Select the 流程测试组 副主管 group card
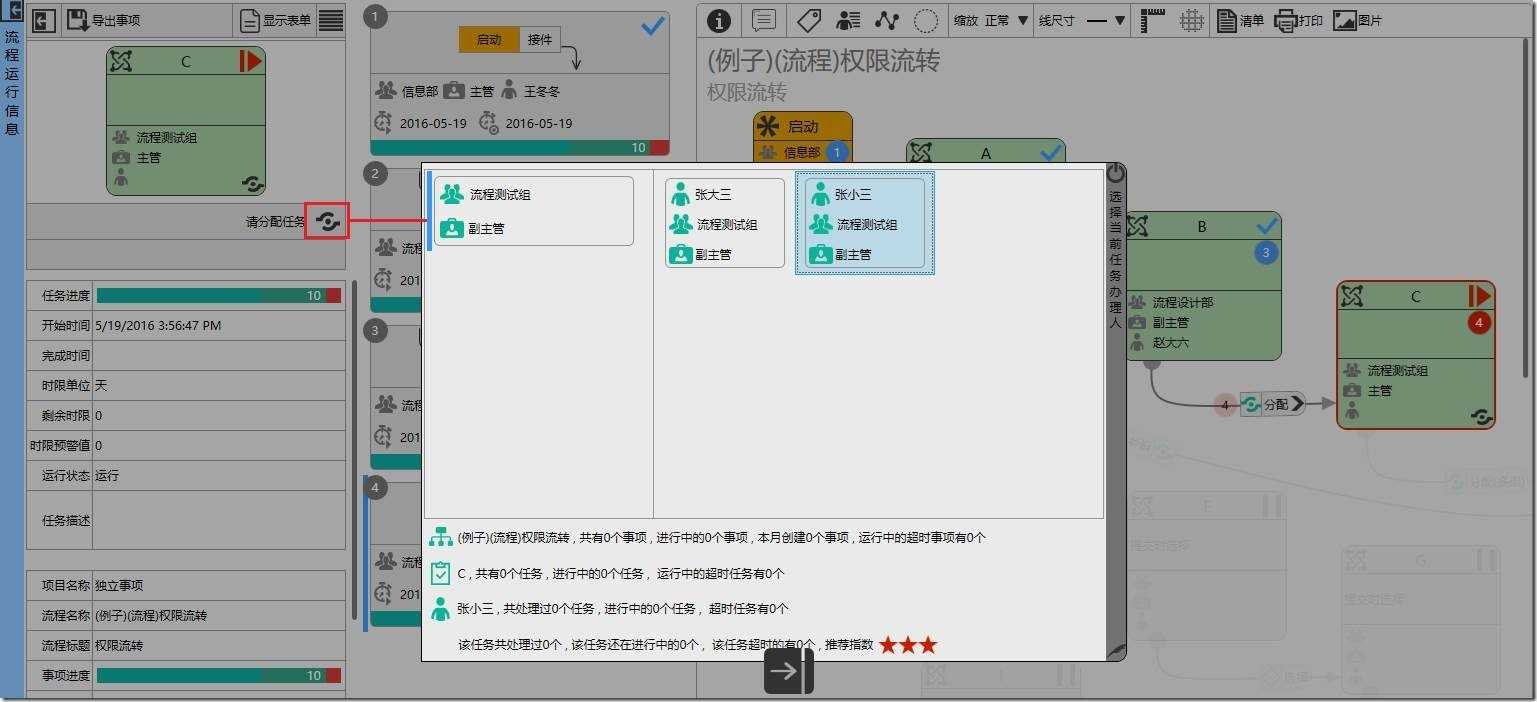Viewport: 1537px width, 702px height. 534,211
